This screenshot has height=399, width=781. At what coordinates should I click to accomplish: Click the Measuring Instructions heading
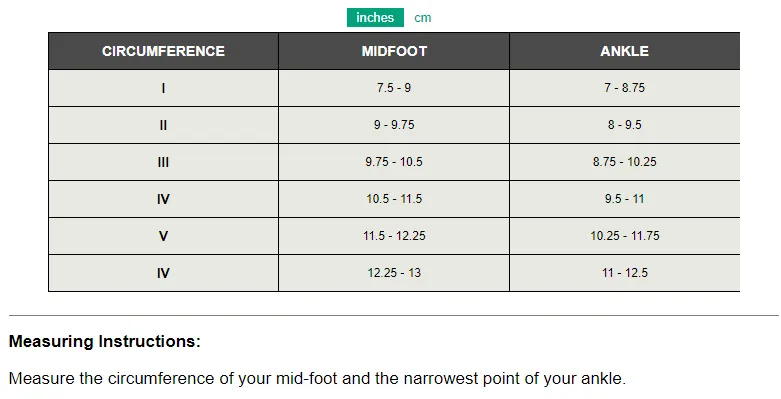click(105, 341)
